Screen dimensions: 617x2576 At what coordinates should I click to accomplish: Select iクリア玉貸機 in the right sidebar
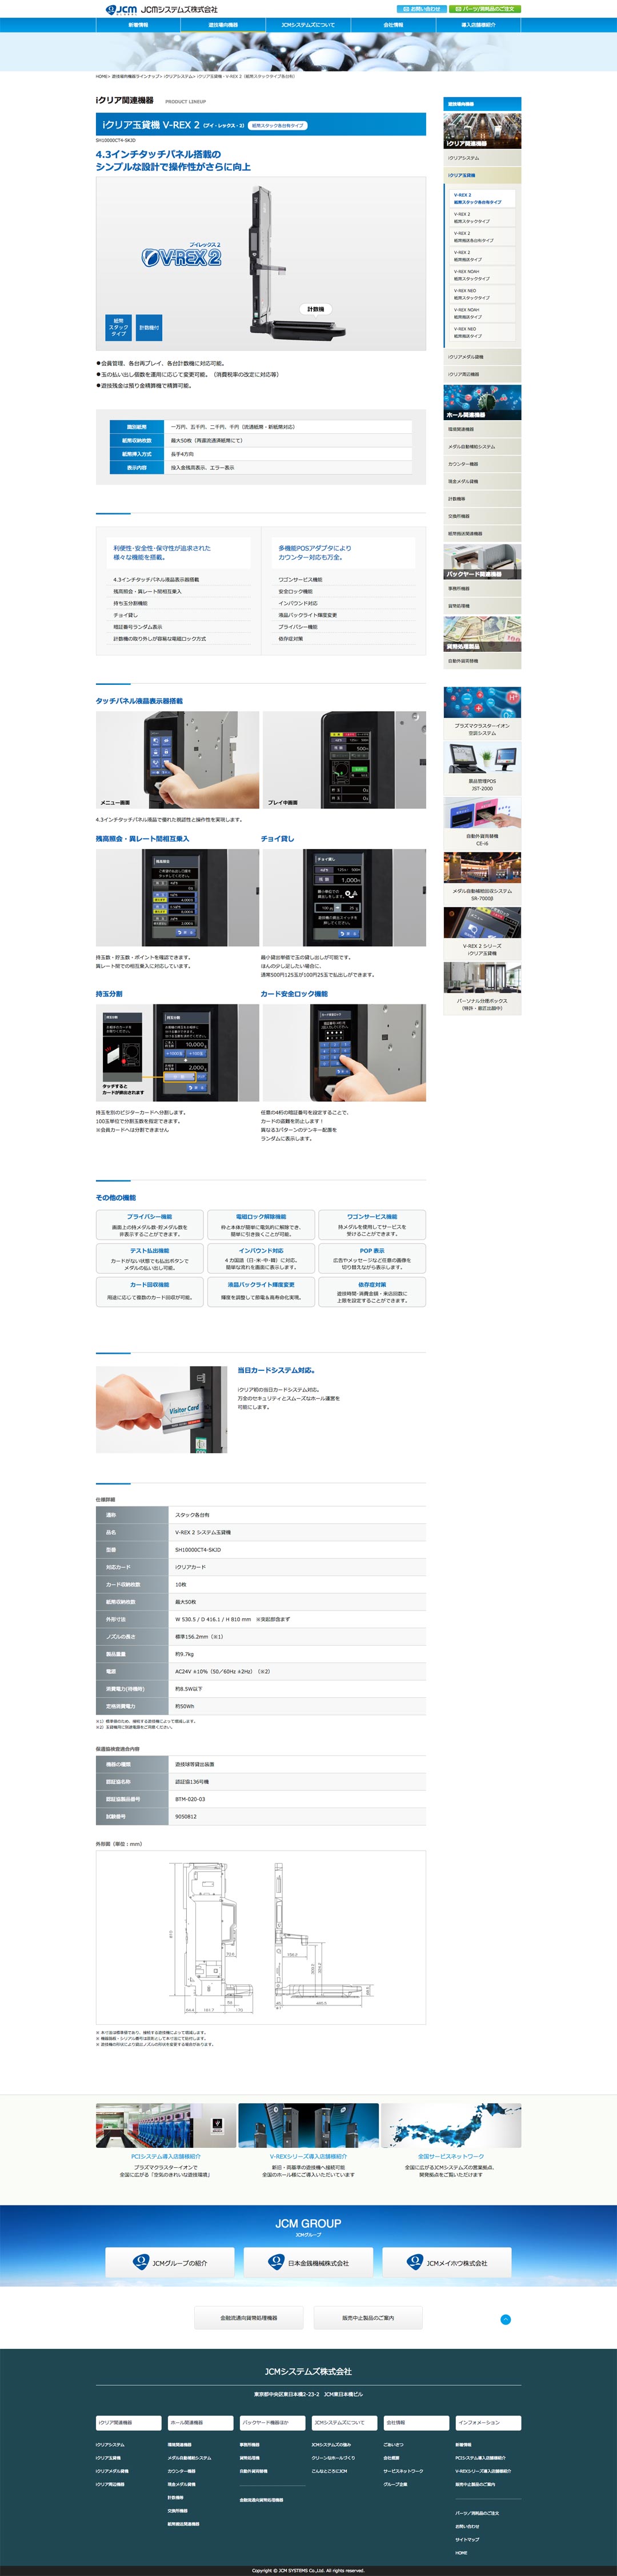pyautogui.click(x=482, y=175)
